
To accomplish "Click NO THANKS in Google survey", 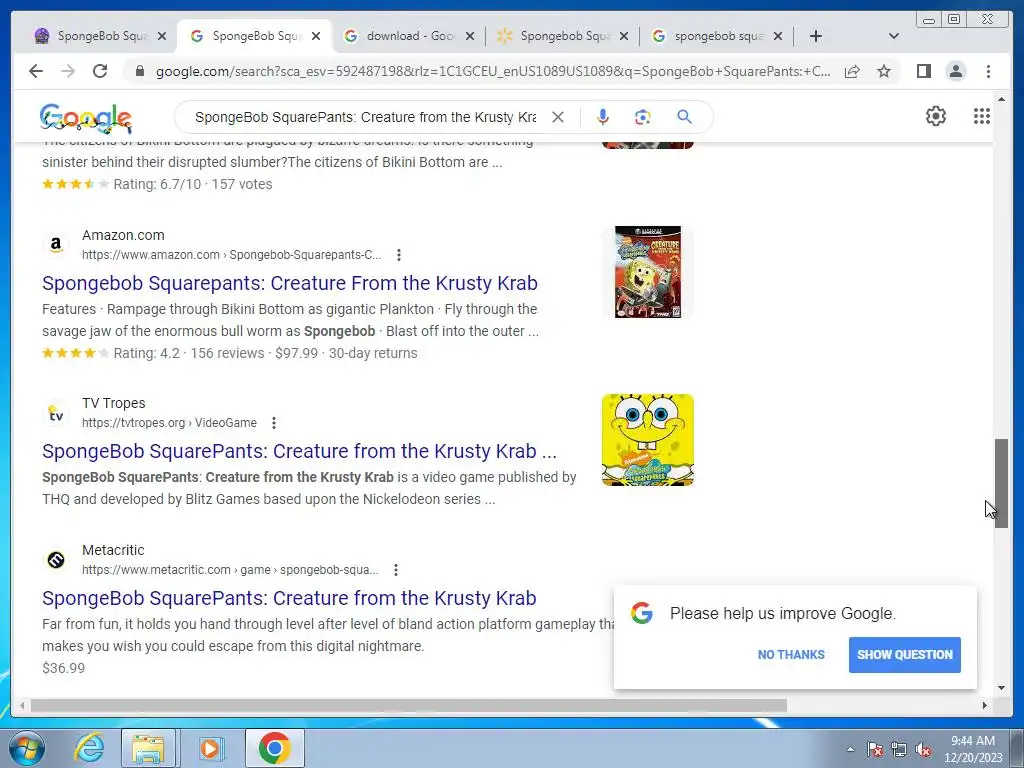I will tap(791, 654).
